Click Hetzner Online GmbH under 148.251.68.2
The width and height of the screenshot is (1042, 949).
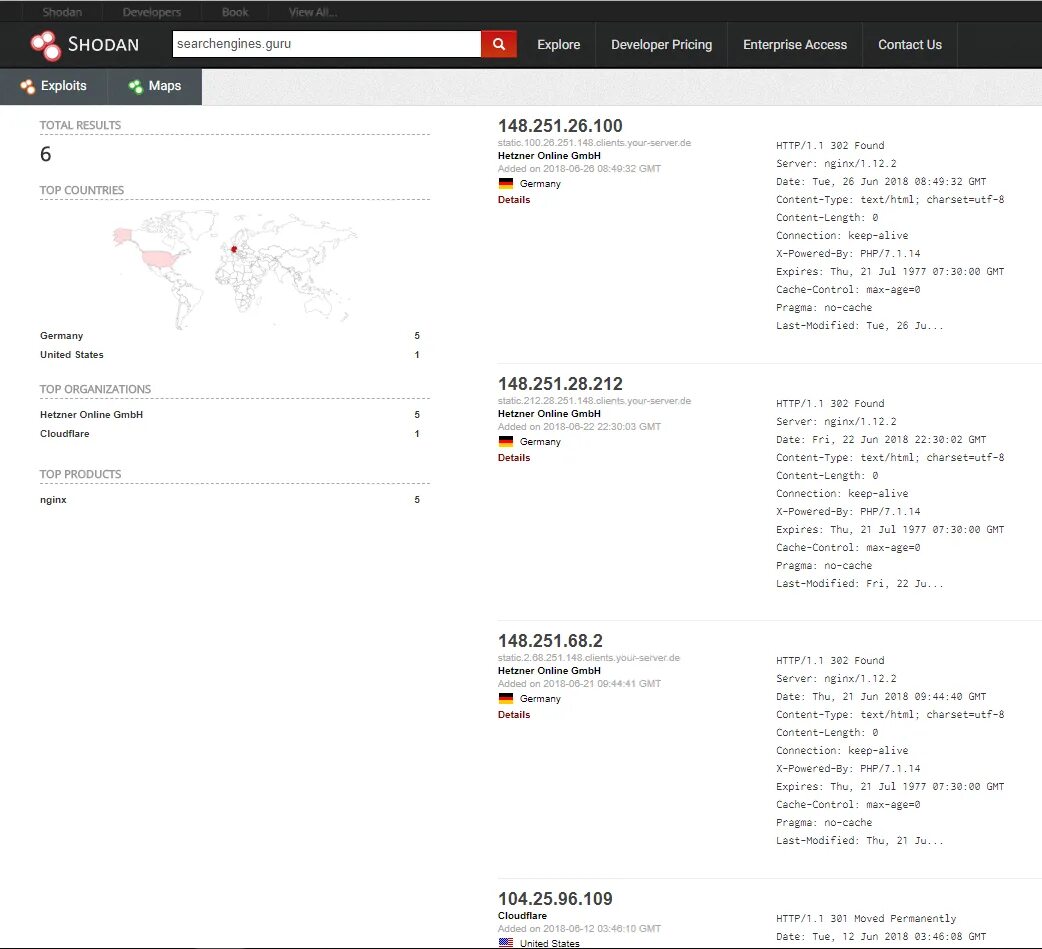pos(549,671)
